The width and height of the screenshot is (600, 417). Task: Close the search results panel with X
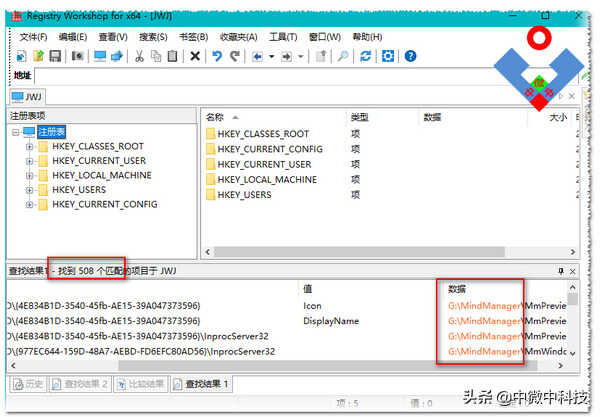pyautogui.click(x=572, y=271)
